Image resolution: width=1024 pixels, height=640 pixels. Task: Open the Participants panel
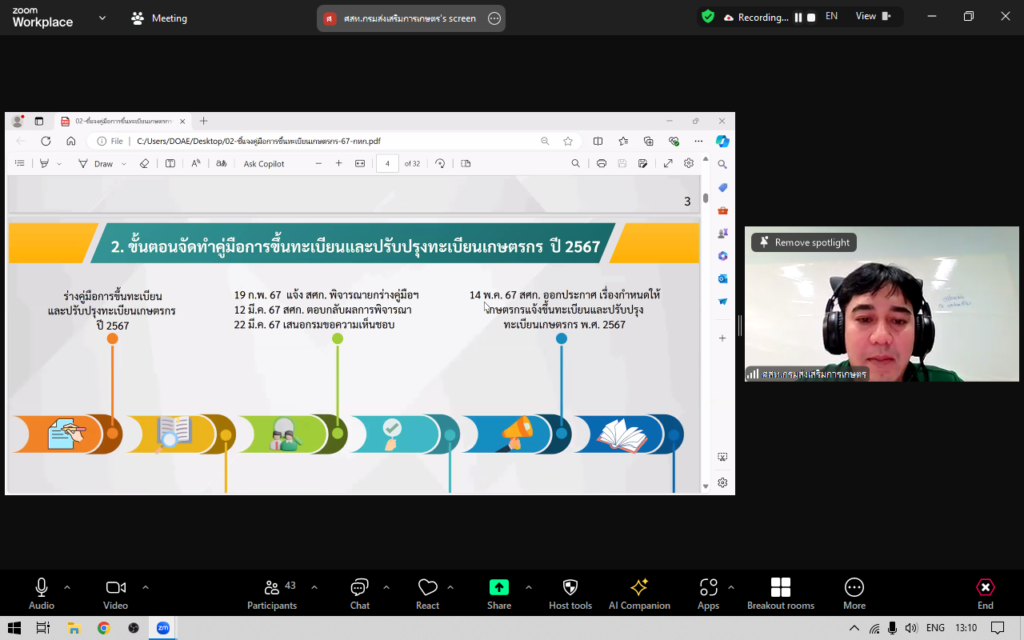[x=272, y=593]
